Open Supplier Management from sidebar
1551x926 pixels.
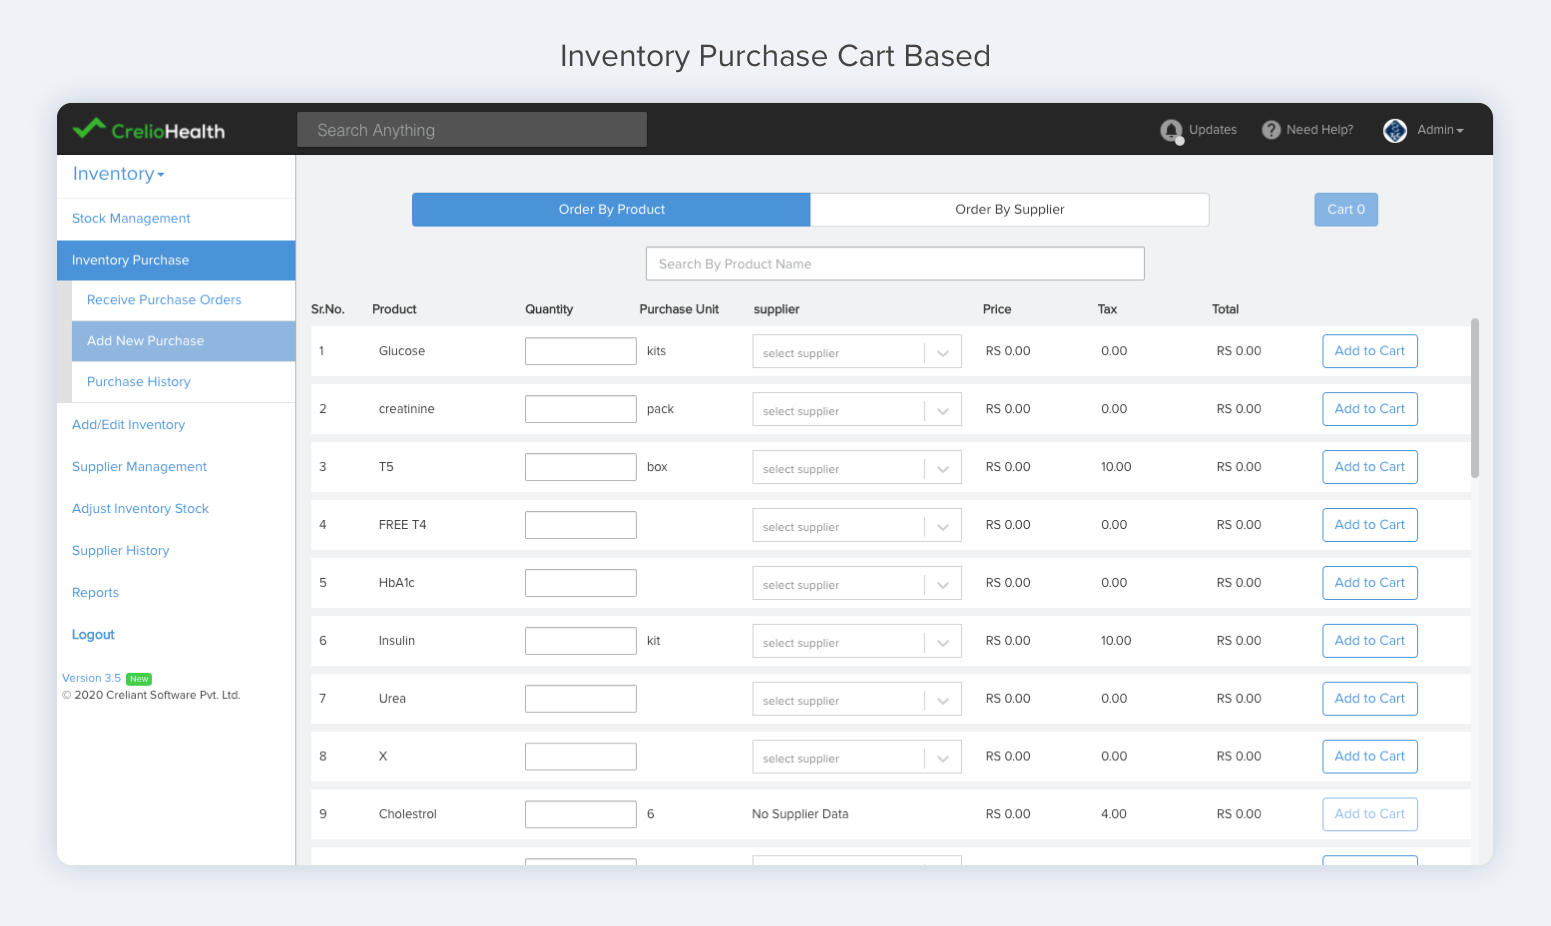139,466
